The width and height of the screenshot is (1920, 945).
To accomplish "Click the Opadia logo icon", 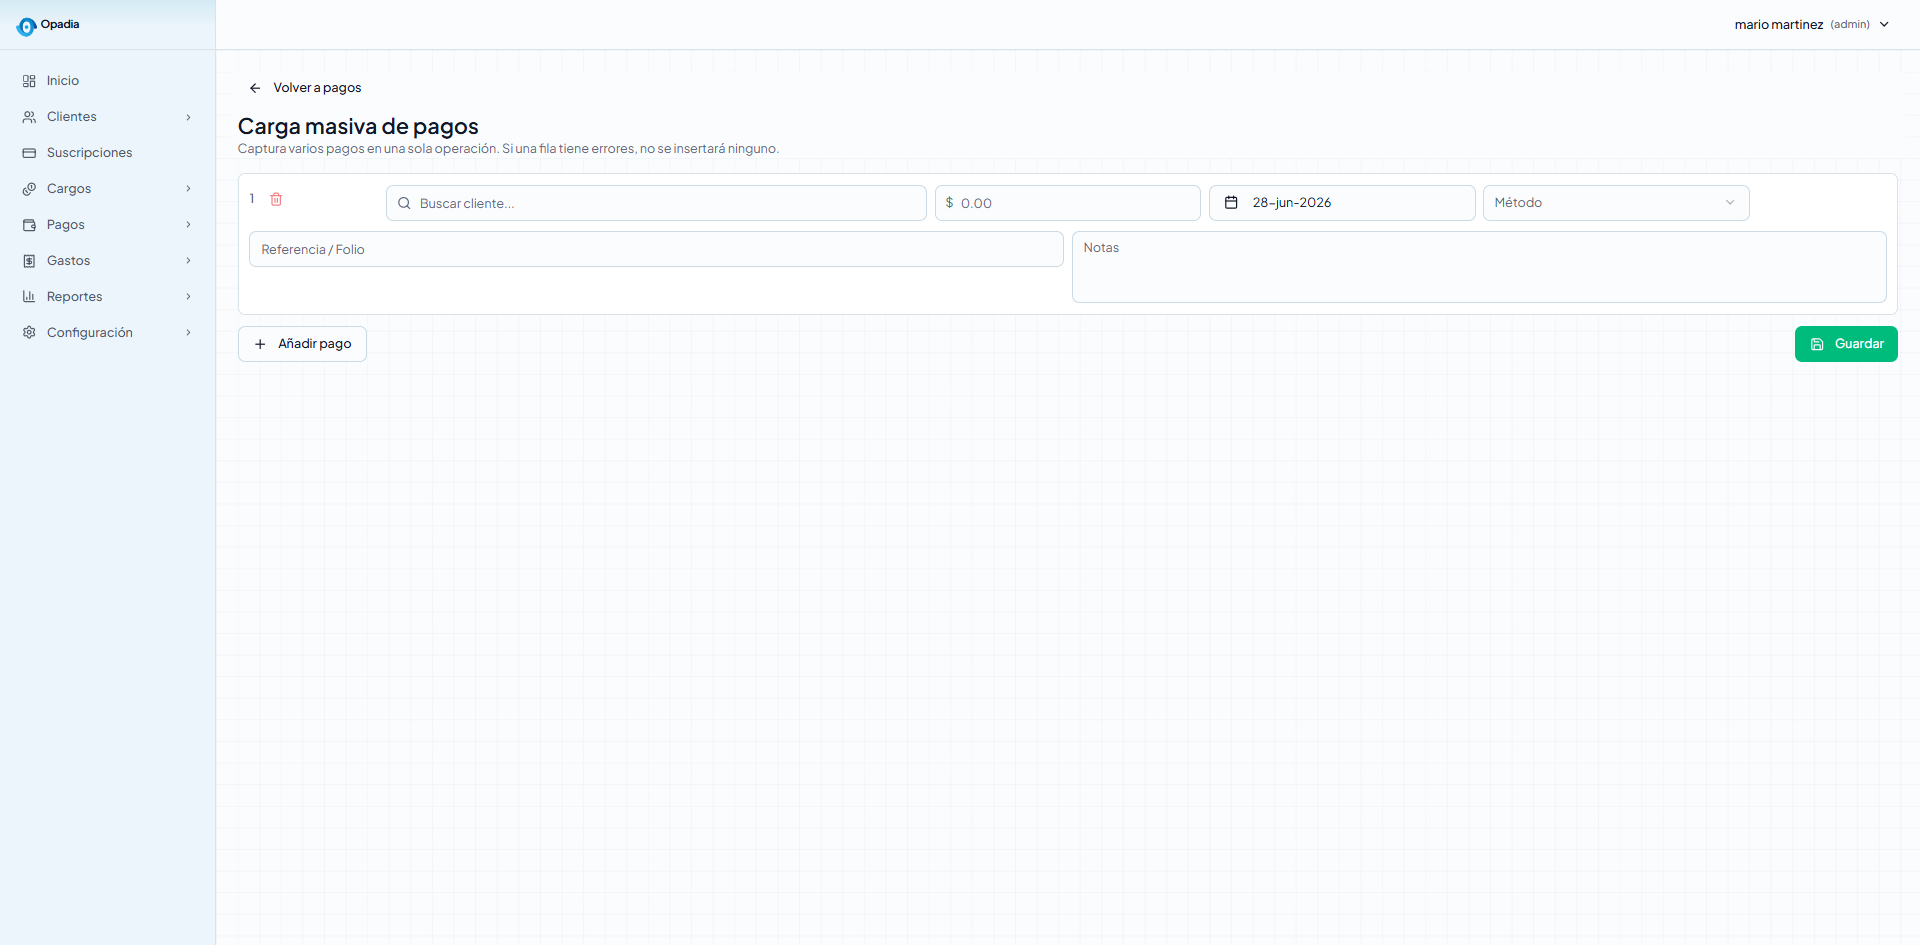I will pyautogui.click(x=26, y=27).
